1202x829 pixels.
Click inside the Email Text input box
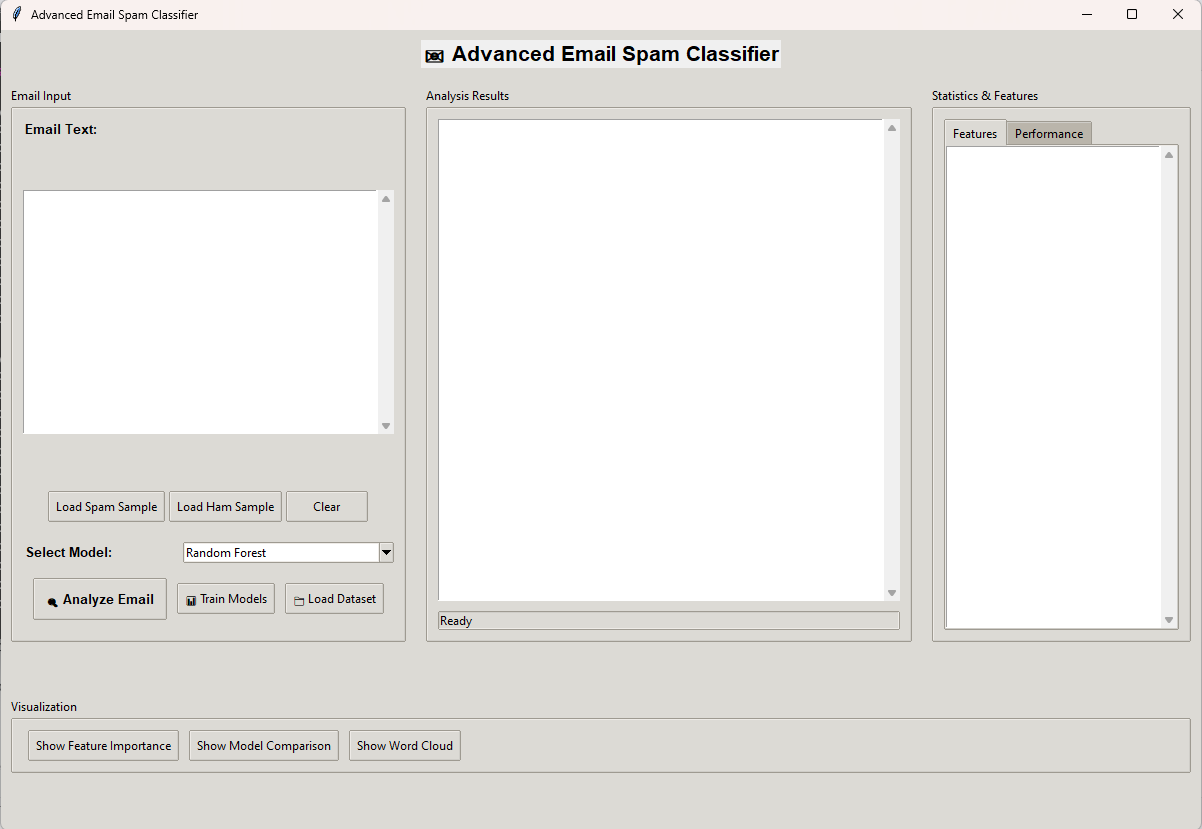(x=200, y=312)
